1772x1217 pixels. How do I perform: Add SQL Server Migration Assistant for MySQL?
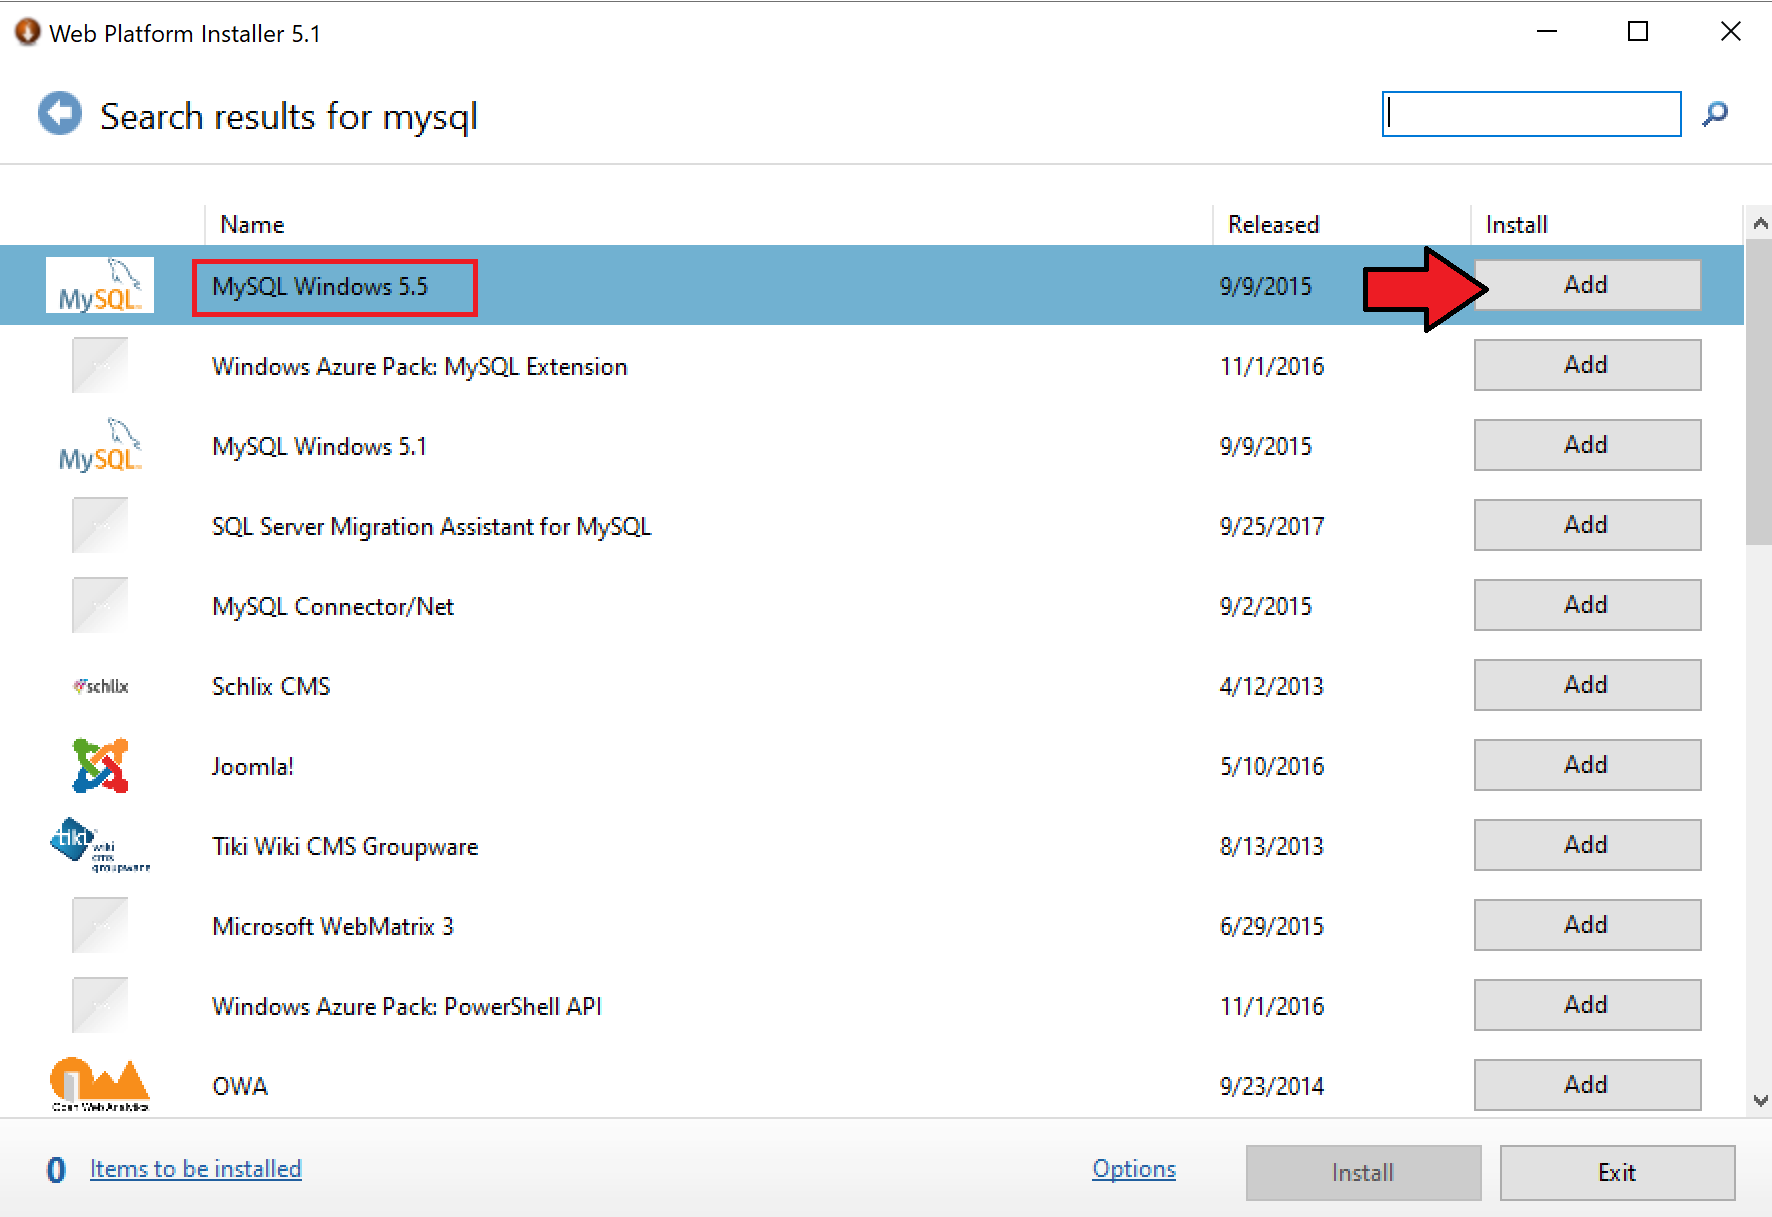[x=1587, y=525]
